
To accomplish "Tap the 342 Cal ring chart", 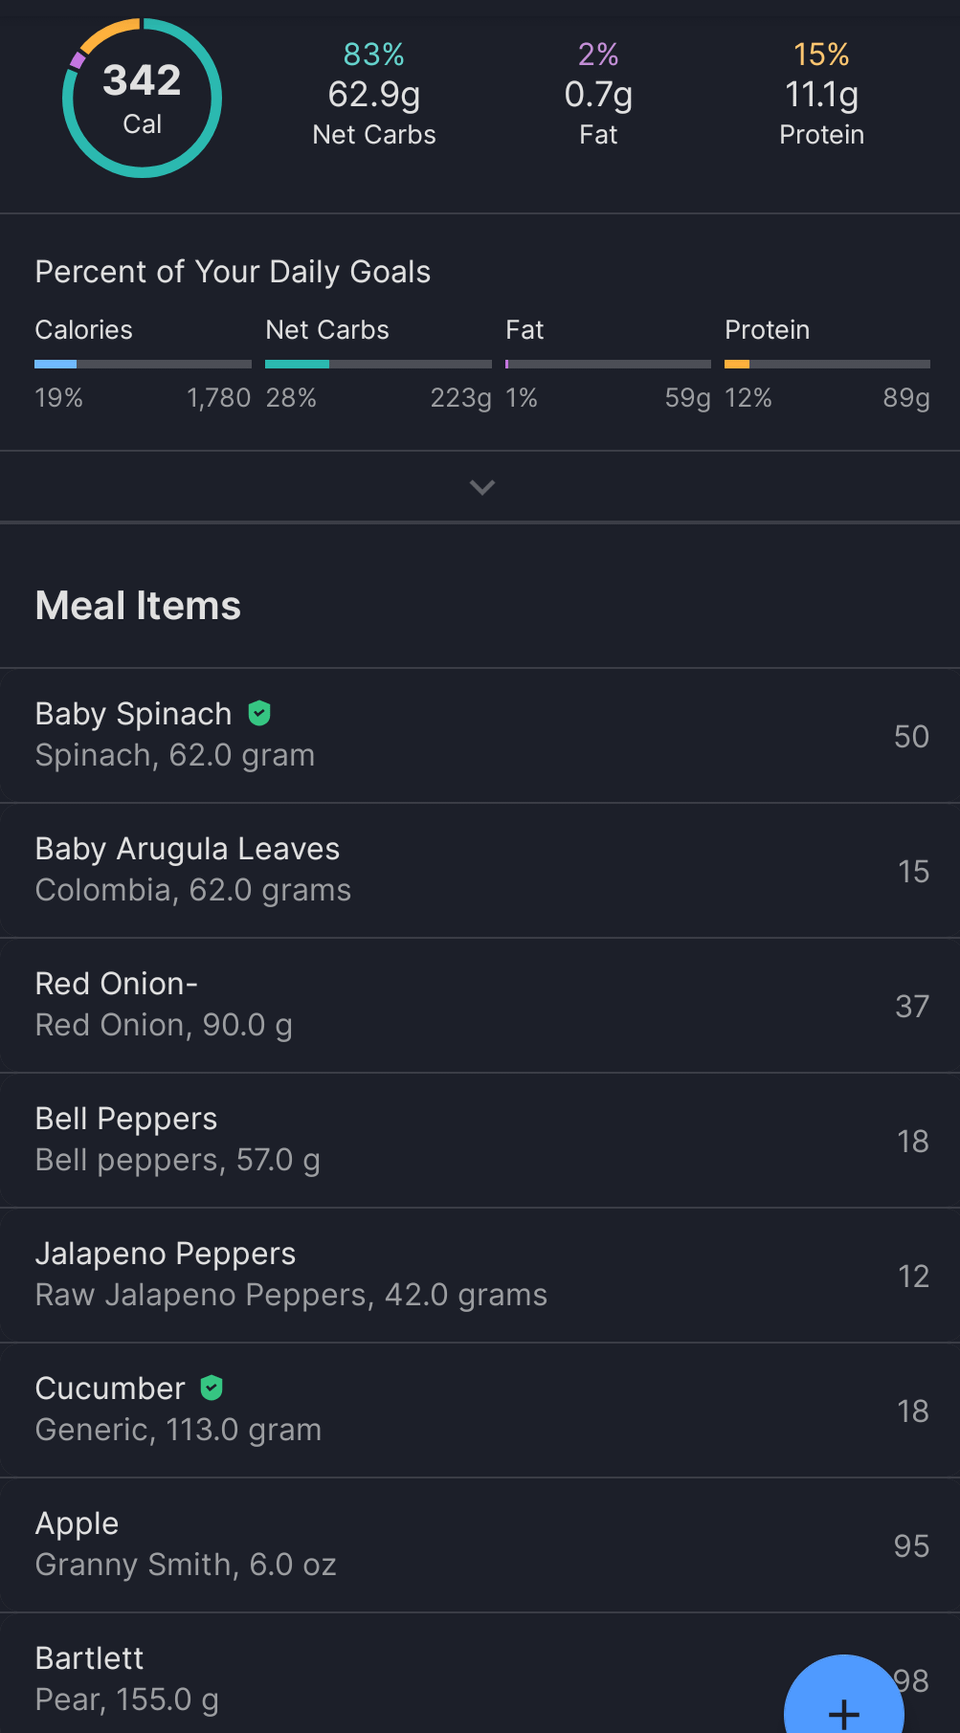I will click(142, 98).
